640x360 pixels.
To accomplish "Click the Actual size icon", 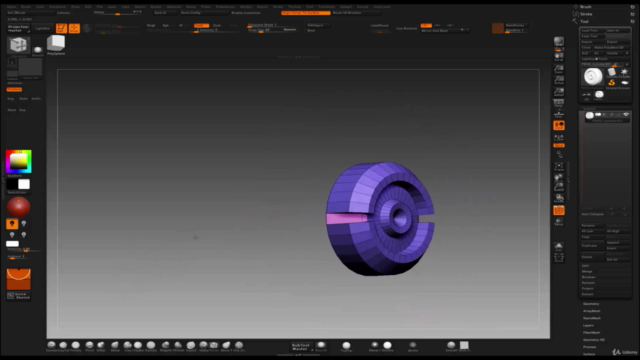I will tap(559, 80).
